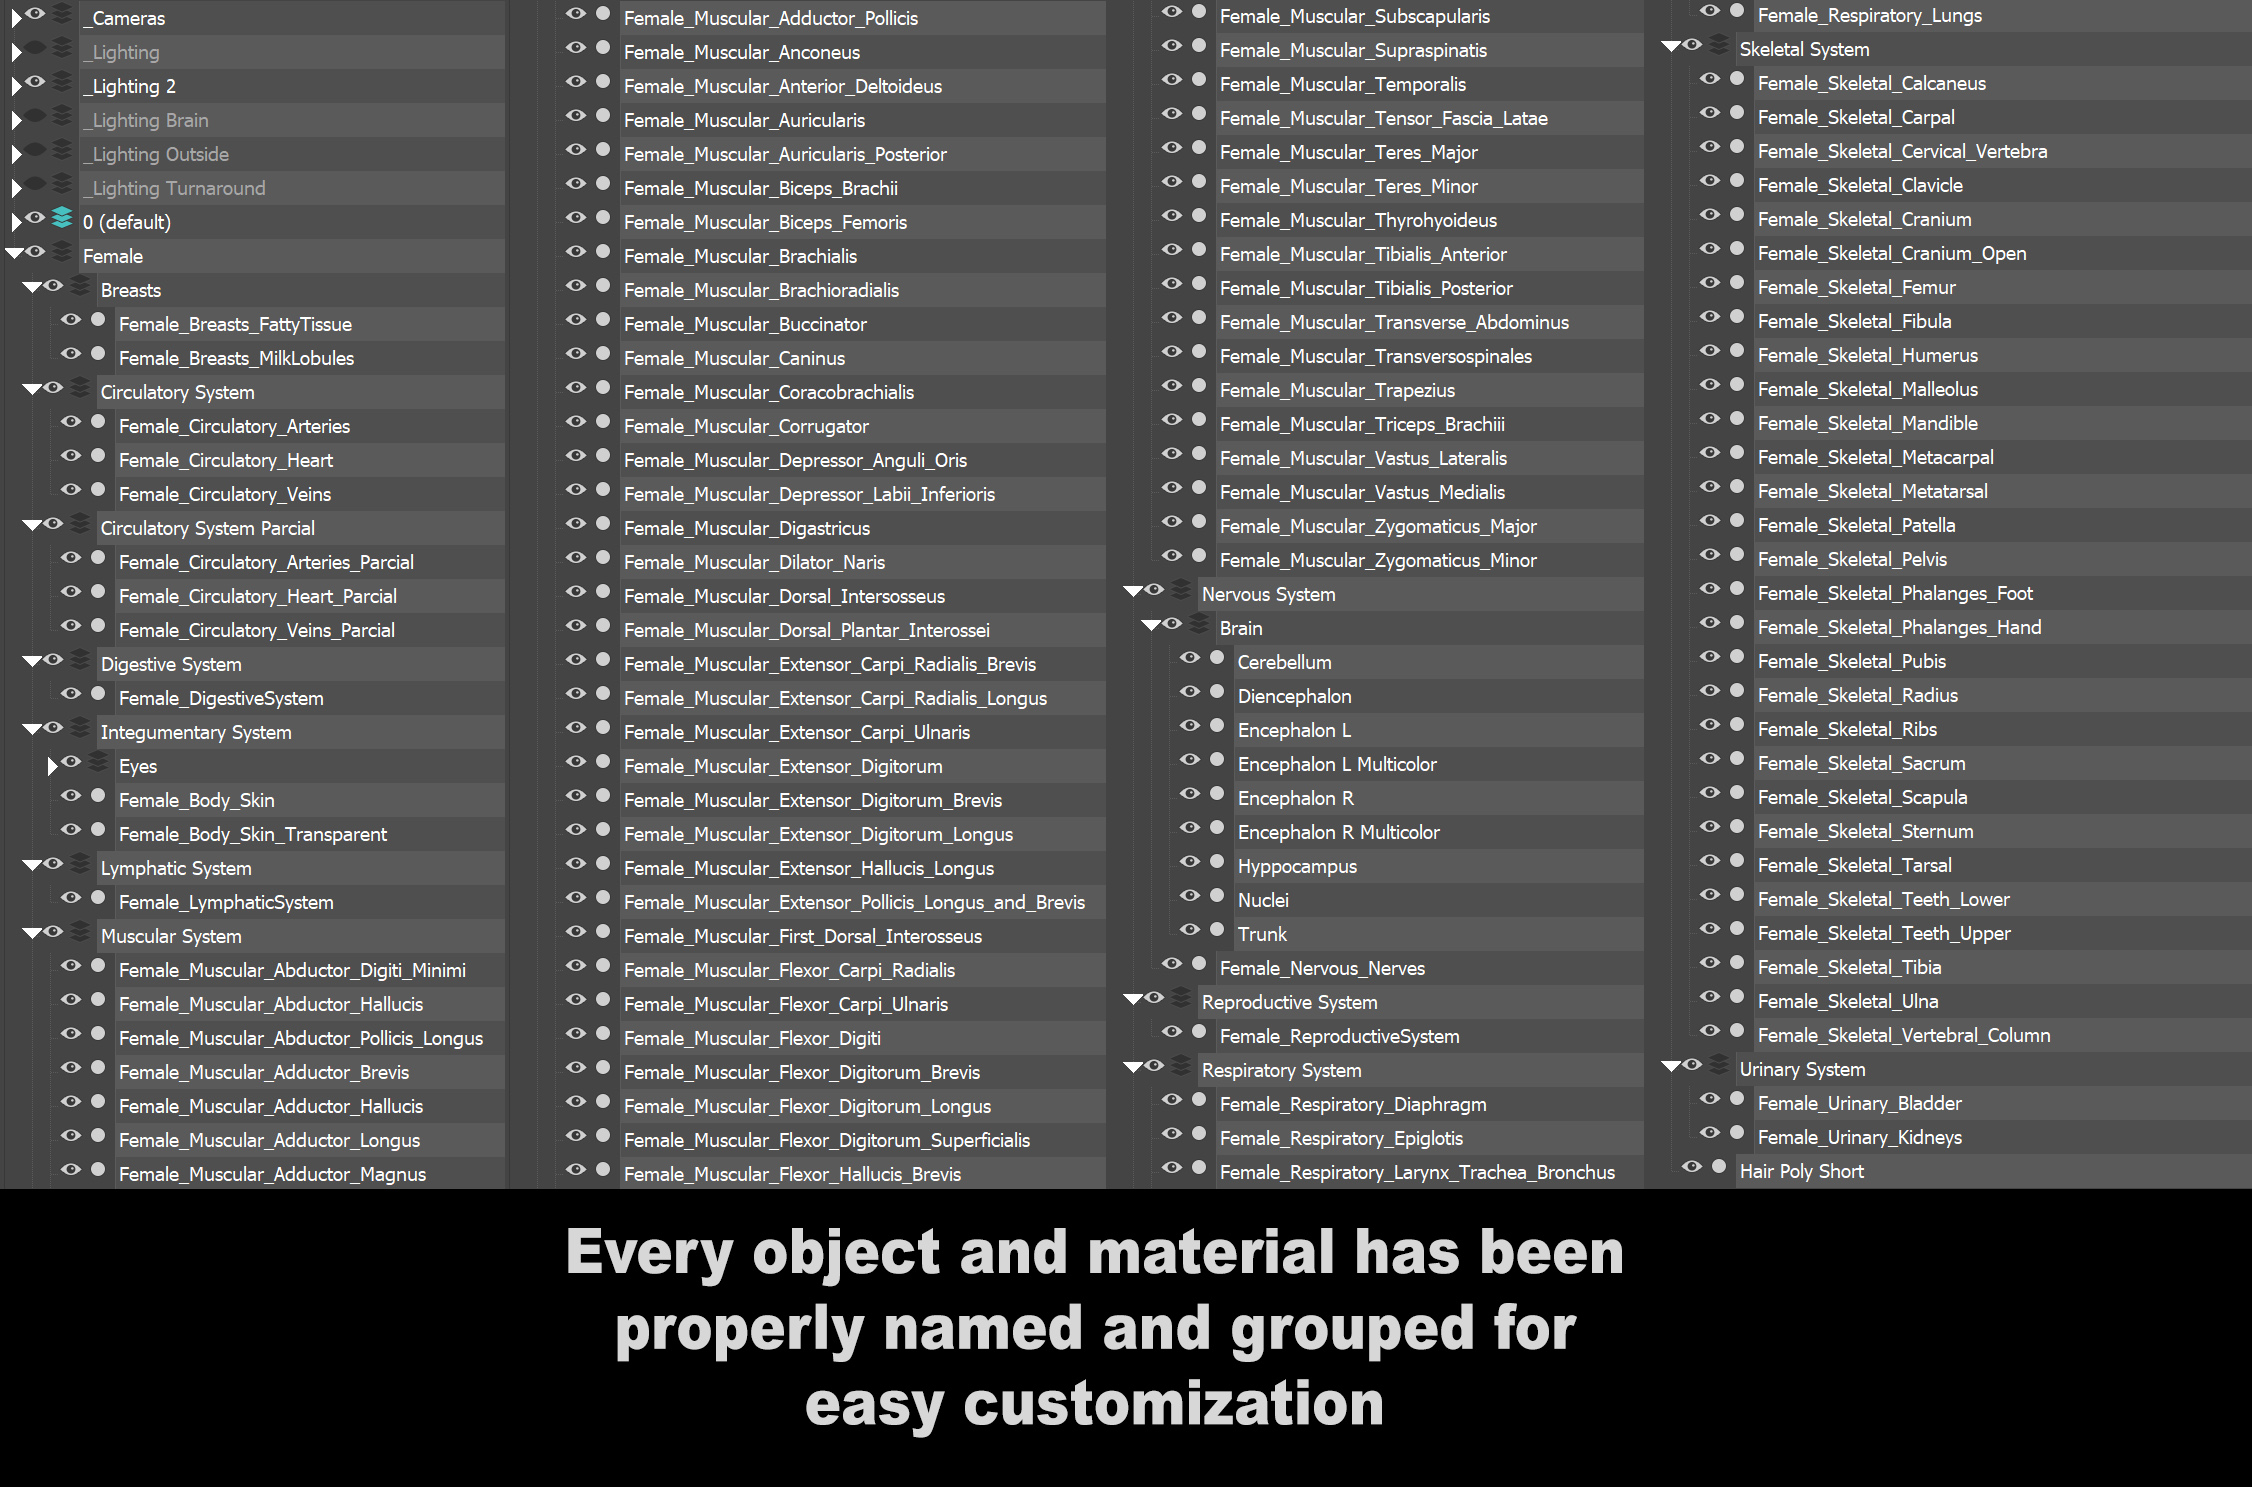Click the white dot beside Cerebellum

tap(1217, 657)
